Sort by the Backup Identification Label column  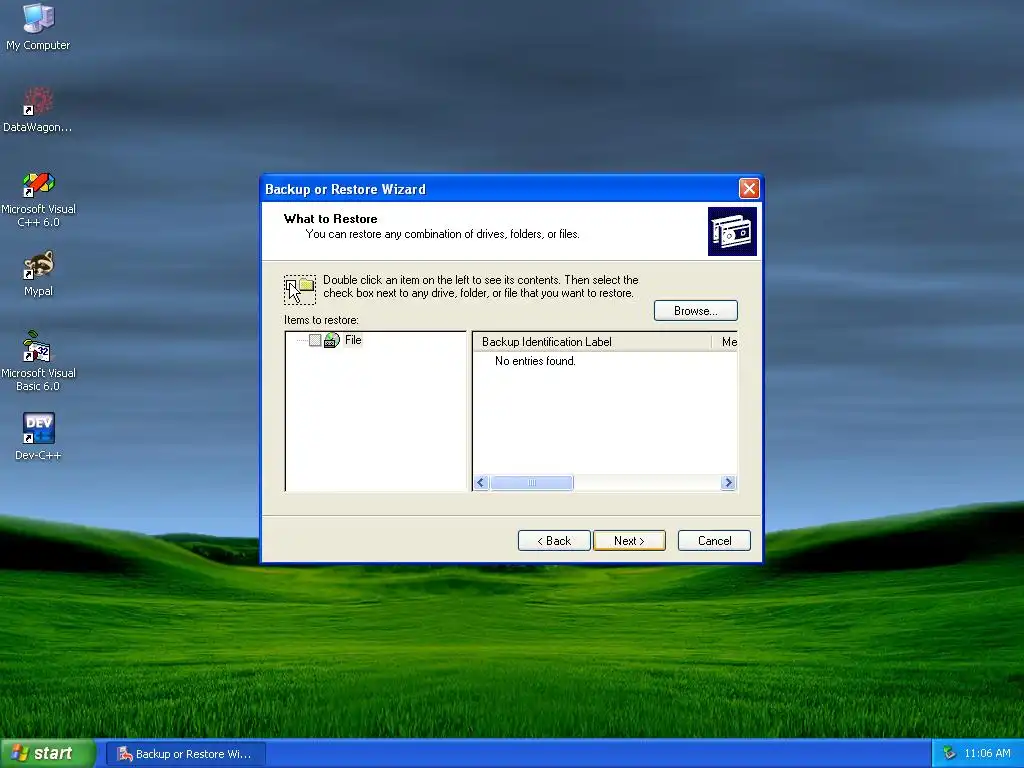click(592, 342)
